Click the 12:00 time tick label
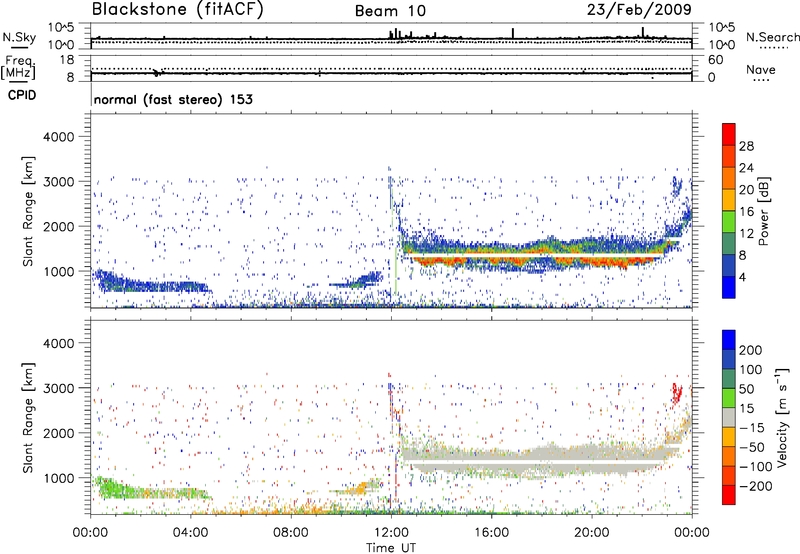The height and width of the screenshot is (554, 800). 391,533
